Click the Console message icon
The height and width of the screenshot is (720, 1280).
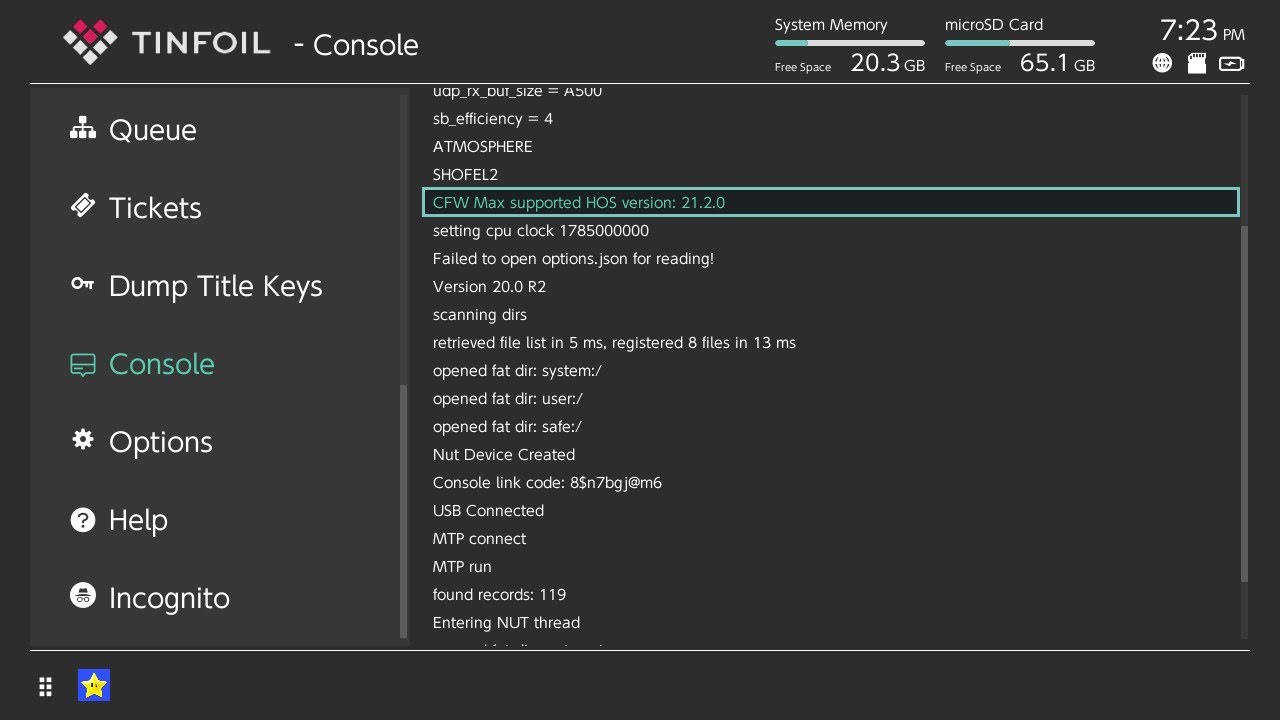tap(83, 365)
